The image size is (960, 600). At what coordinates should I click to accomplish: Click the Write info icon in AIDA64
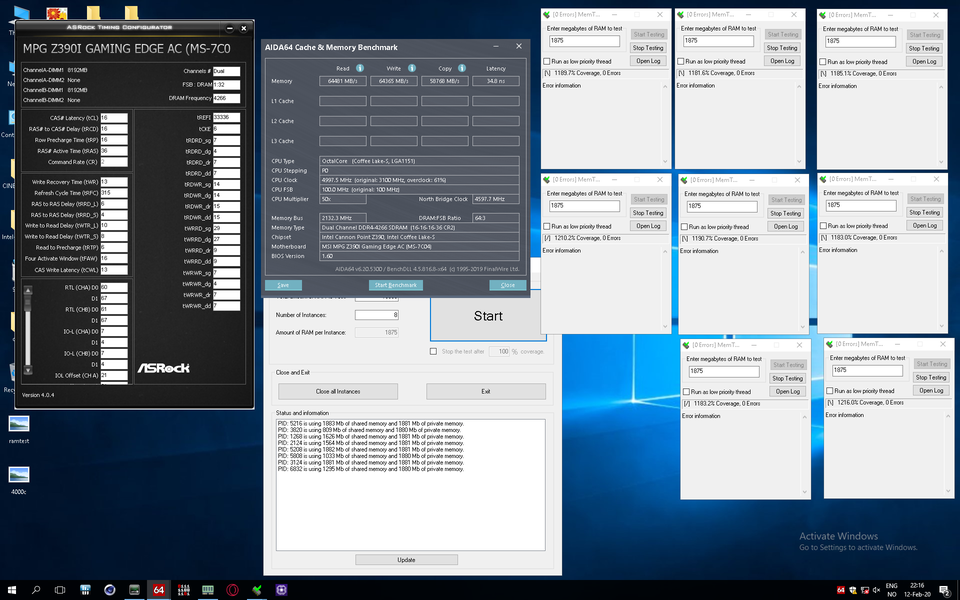[x=410, y=68]
